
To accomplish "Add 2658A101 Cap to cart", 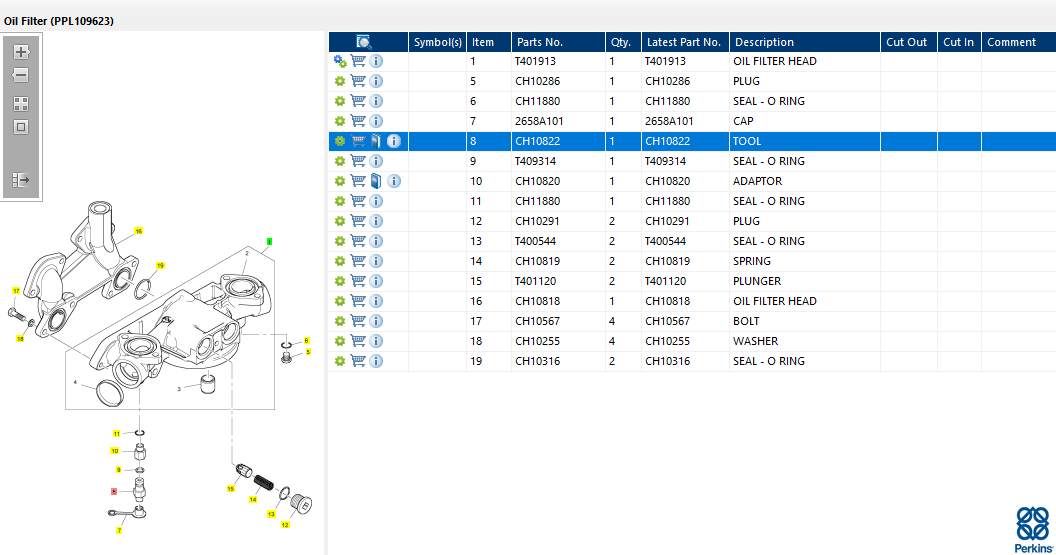I will [x=358, y=121].
